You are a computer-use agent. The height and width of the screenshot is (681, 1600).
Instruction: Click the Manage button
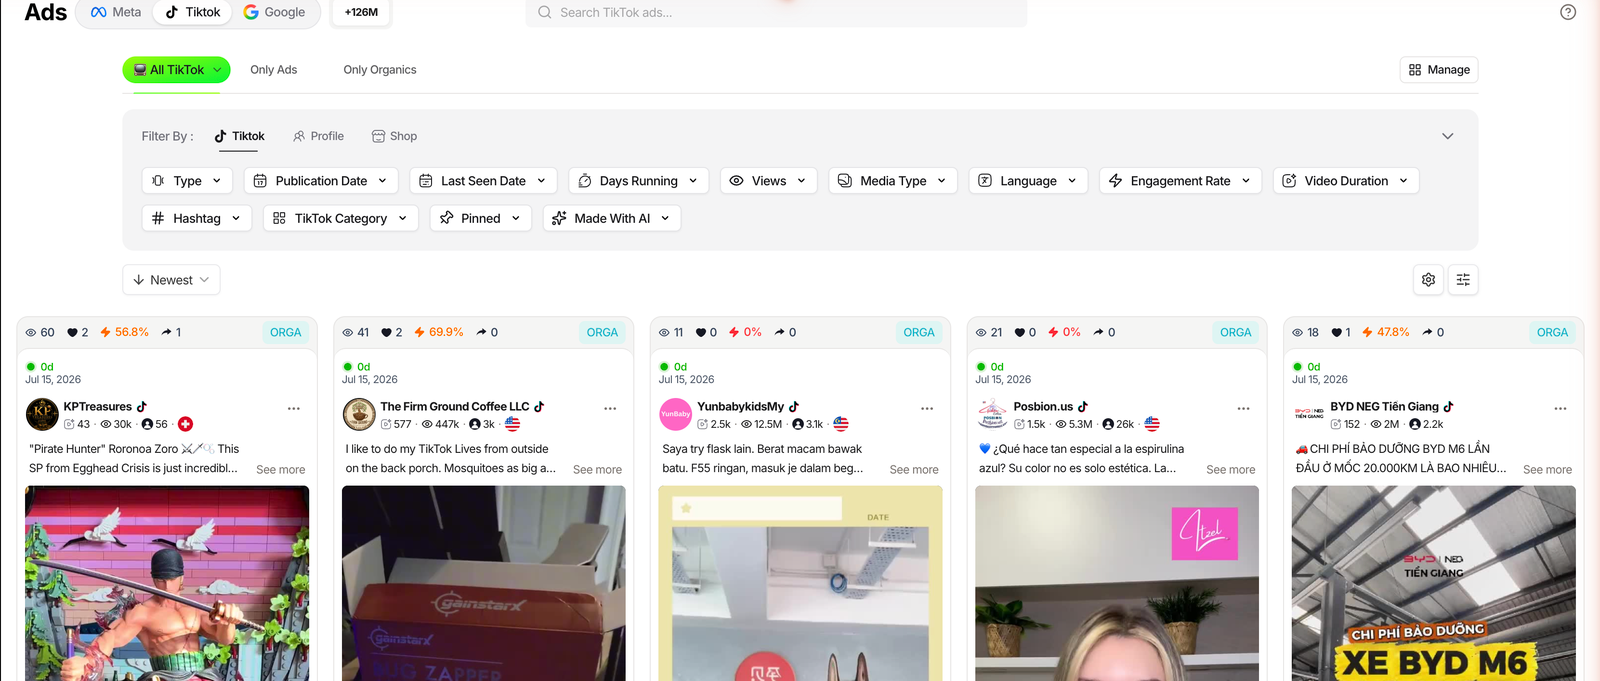(x=1439, y=70)
